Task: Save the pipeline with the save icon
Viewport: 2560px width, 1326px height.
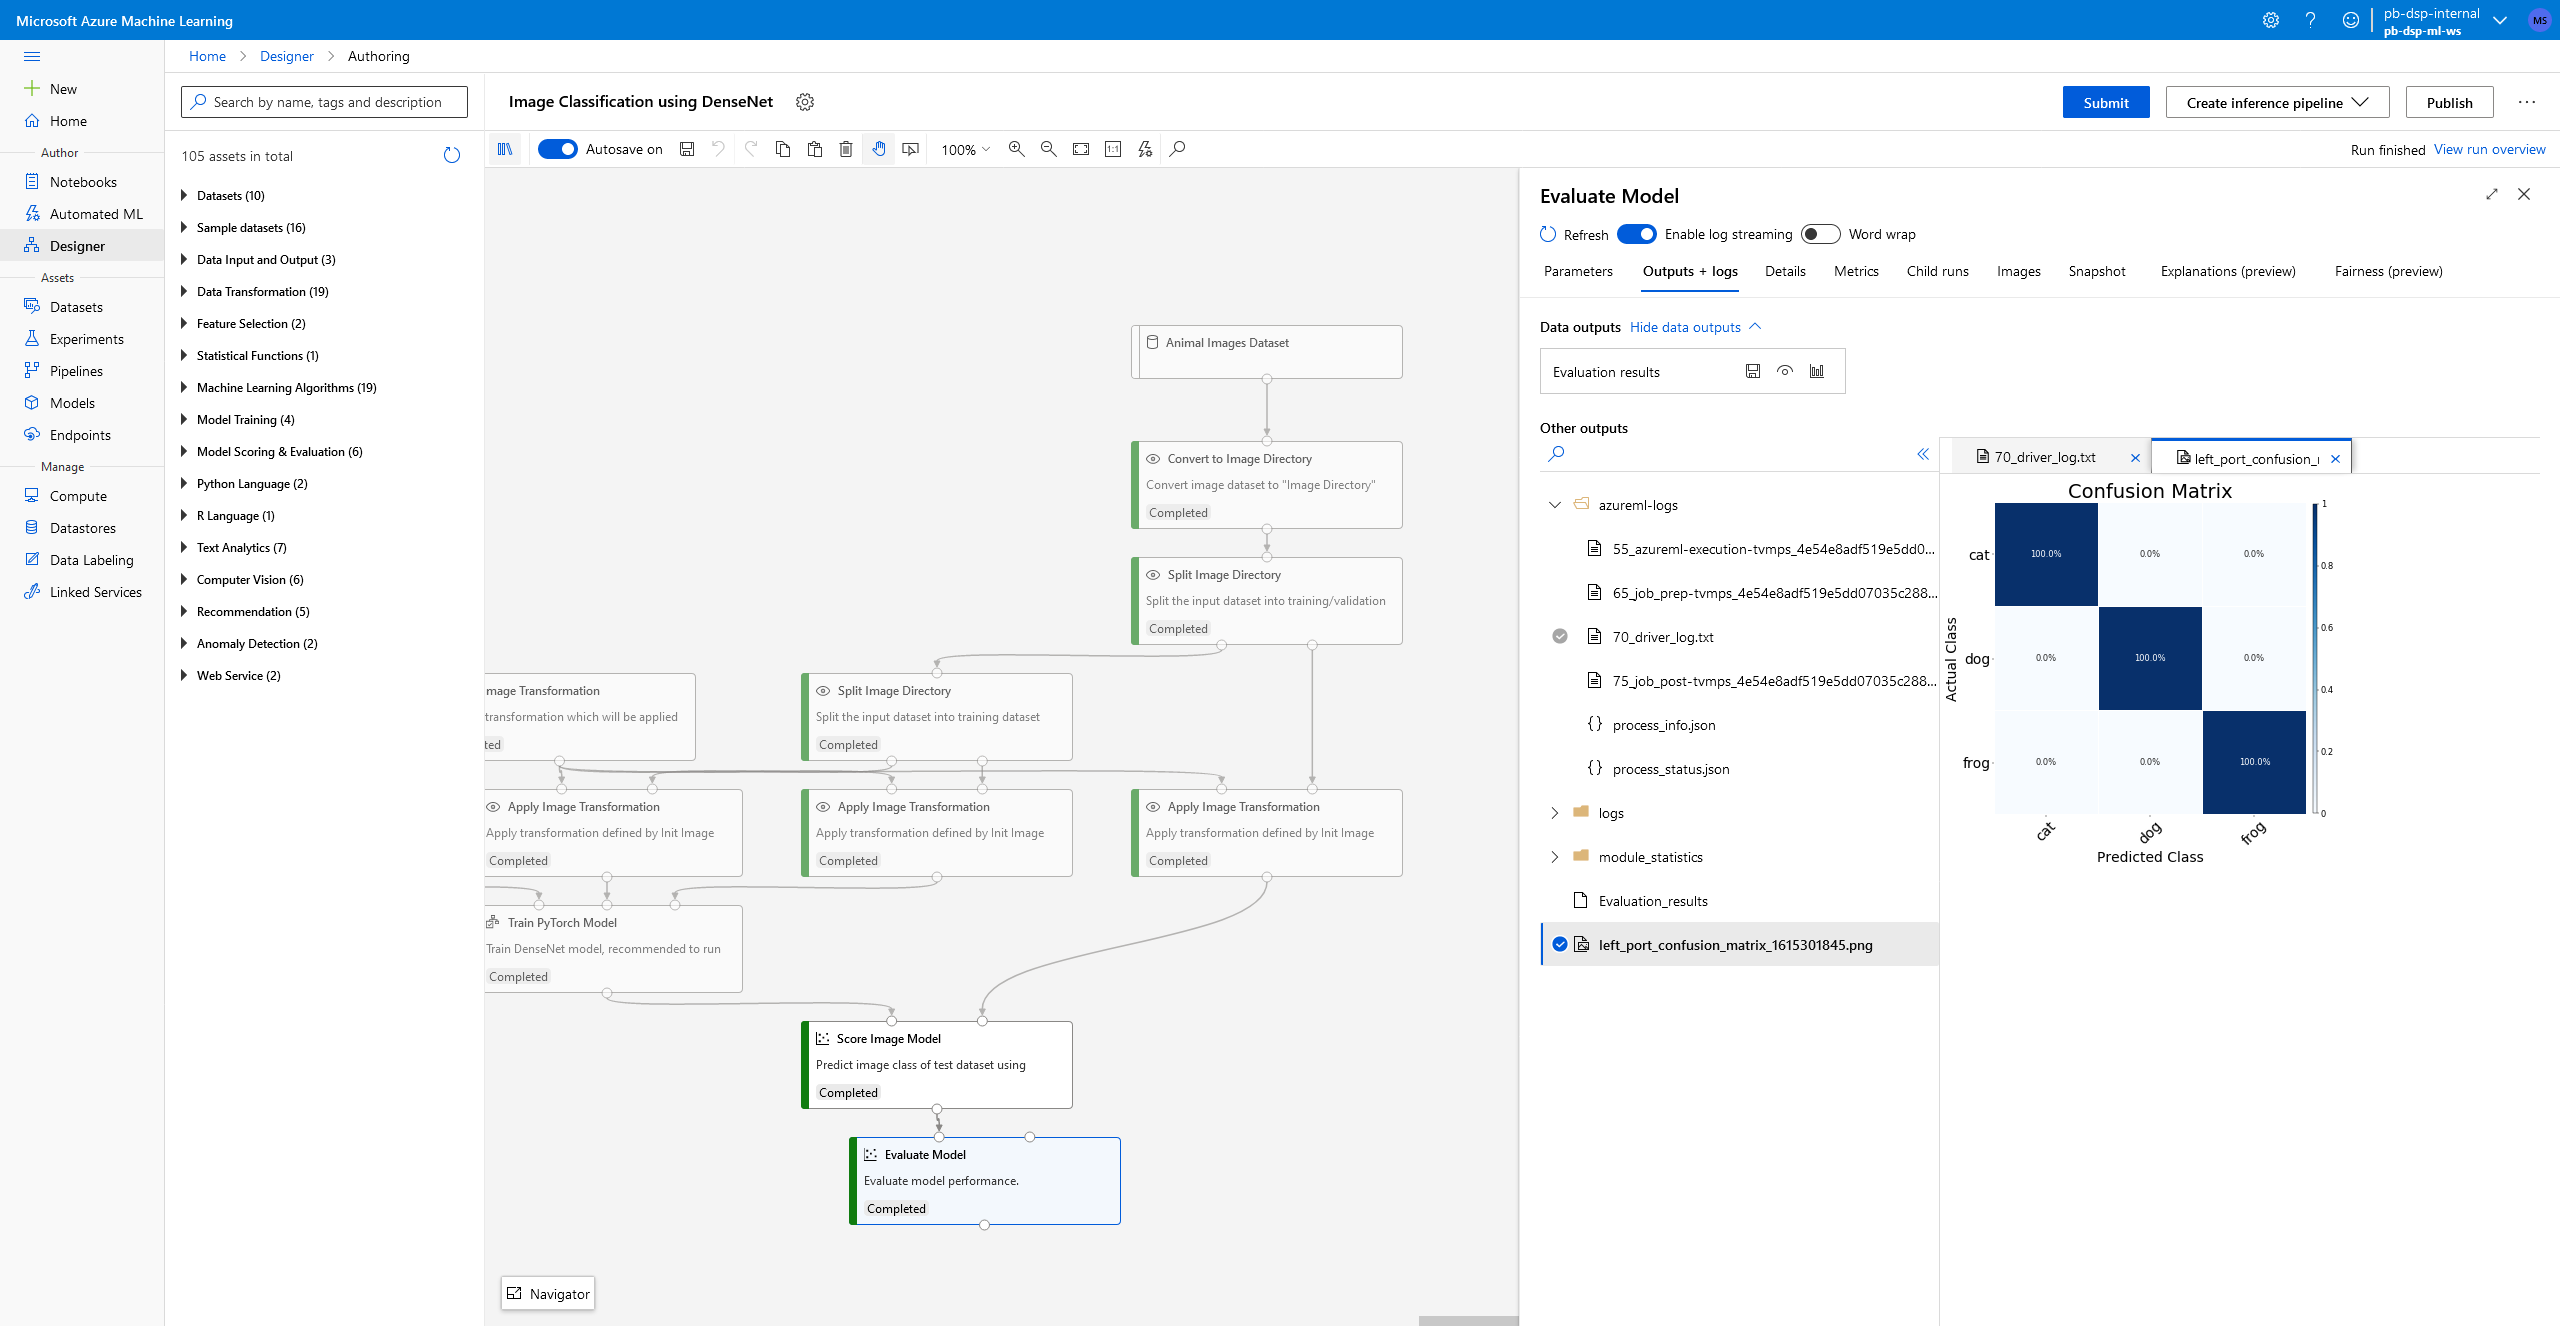Action: (686, 148)
